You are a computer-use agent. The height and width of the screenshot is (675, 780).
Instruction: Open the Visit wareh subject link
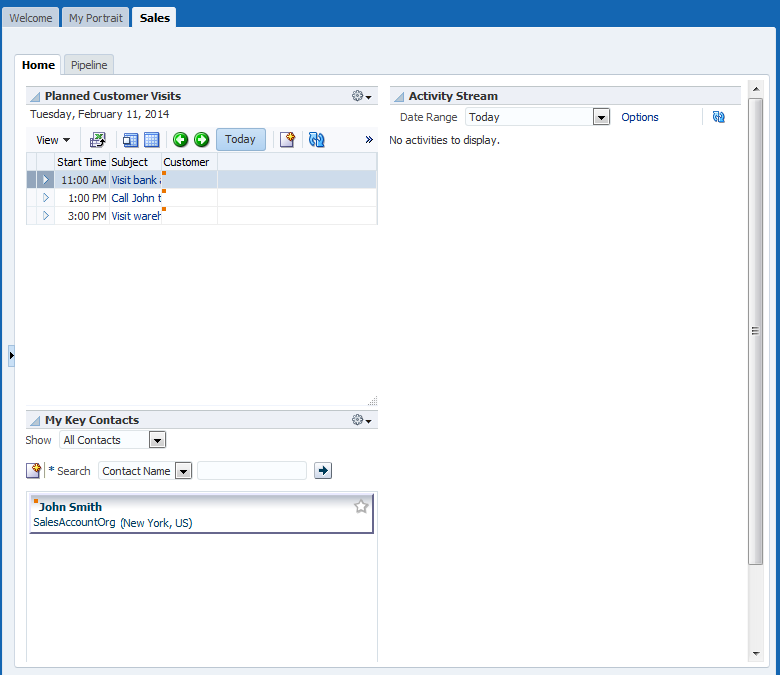(135, 216)
